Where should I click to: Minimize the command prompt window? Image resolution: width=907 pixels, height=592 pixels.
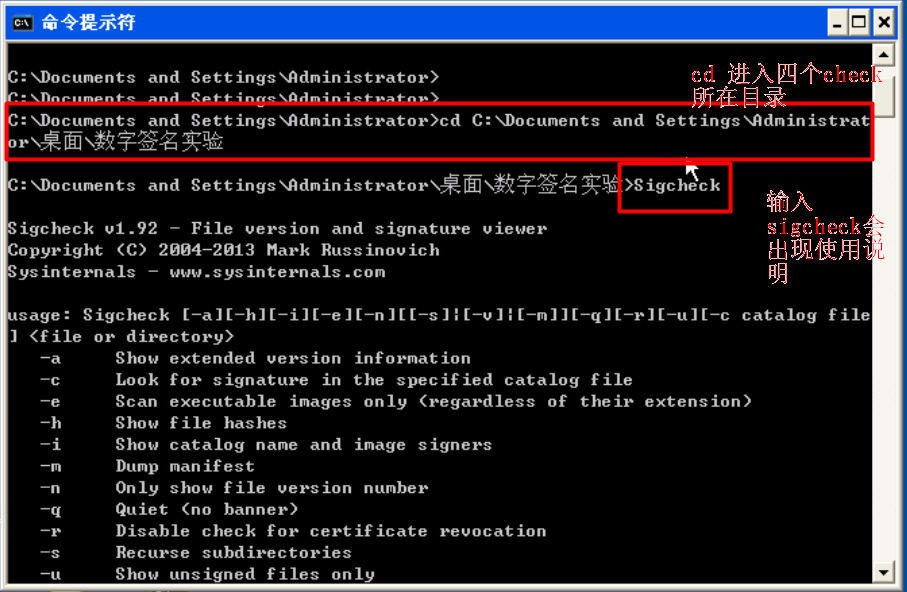836,23
